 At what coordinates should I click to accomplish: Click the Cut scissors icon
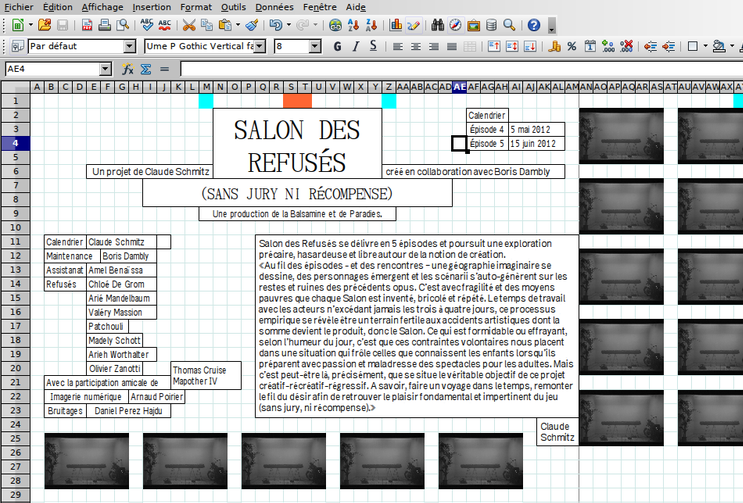188,25
